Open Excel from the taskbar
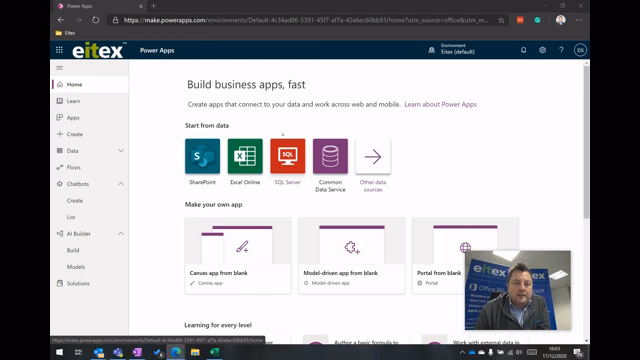This screenshot has height=360, width=640. click(215, 352)
